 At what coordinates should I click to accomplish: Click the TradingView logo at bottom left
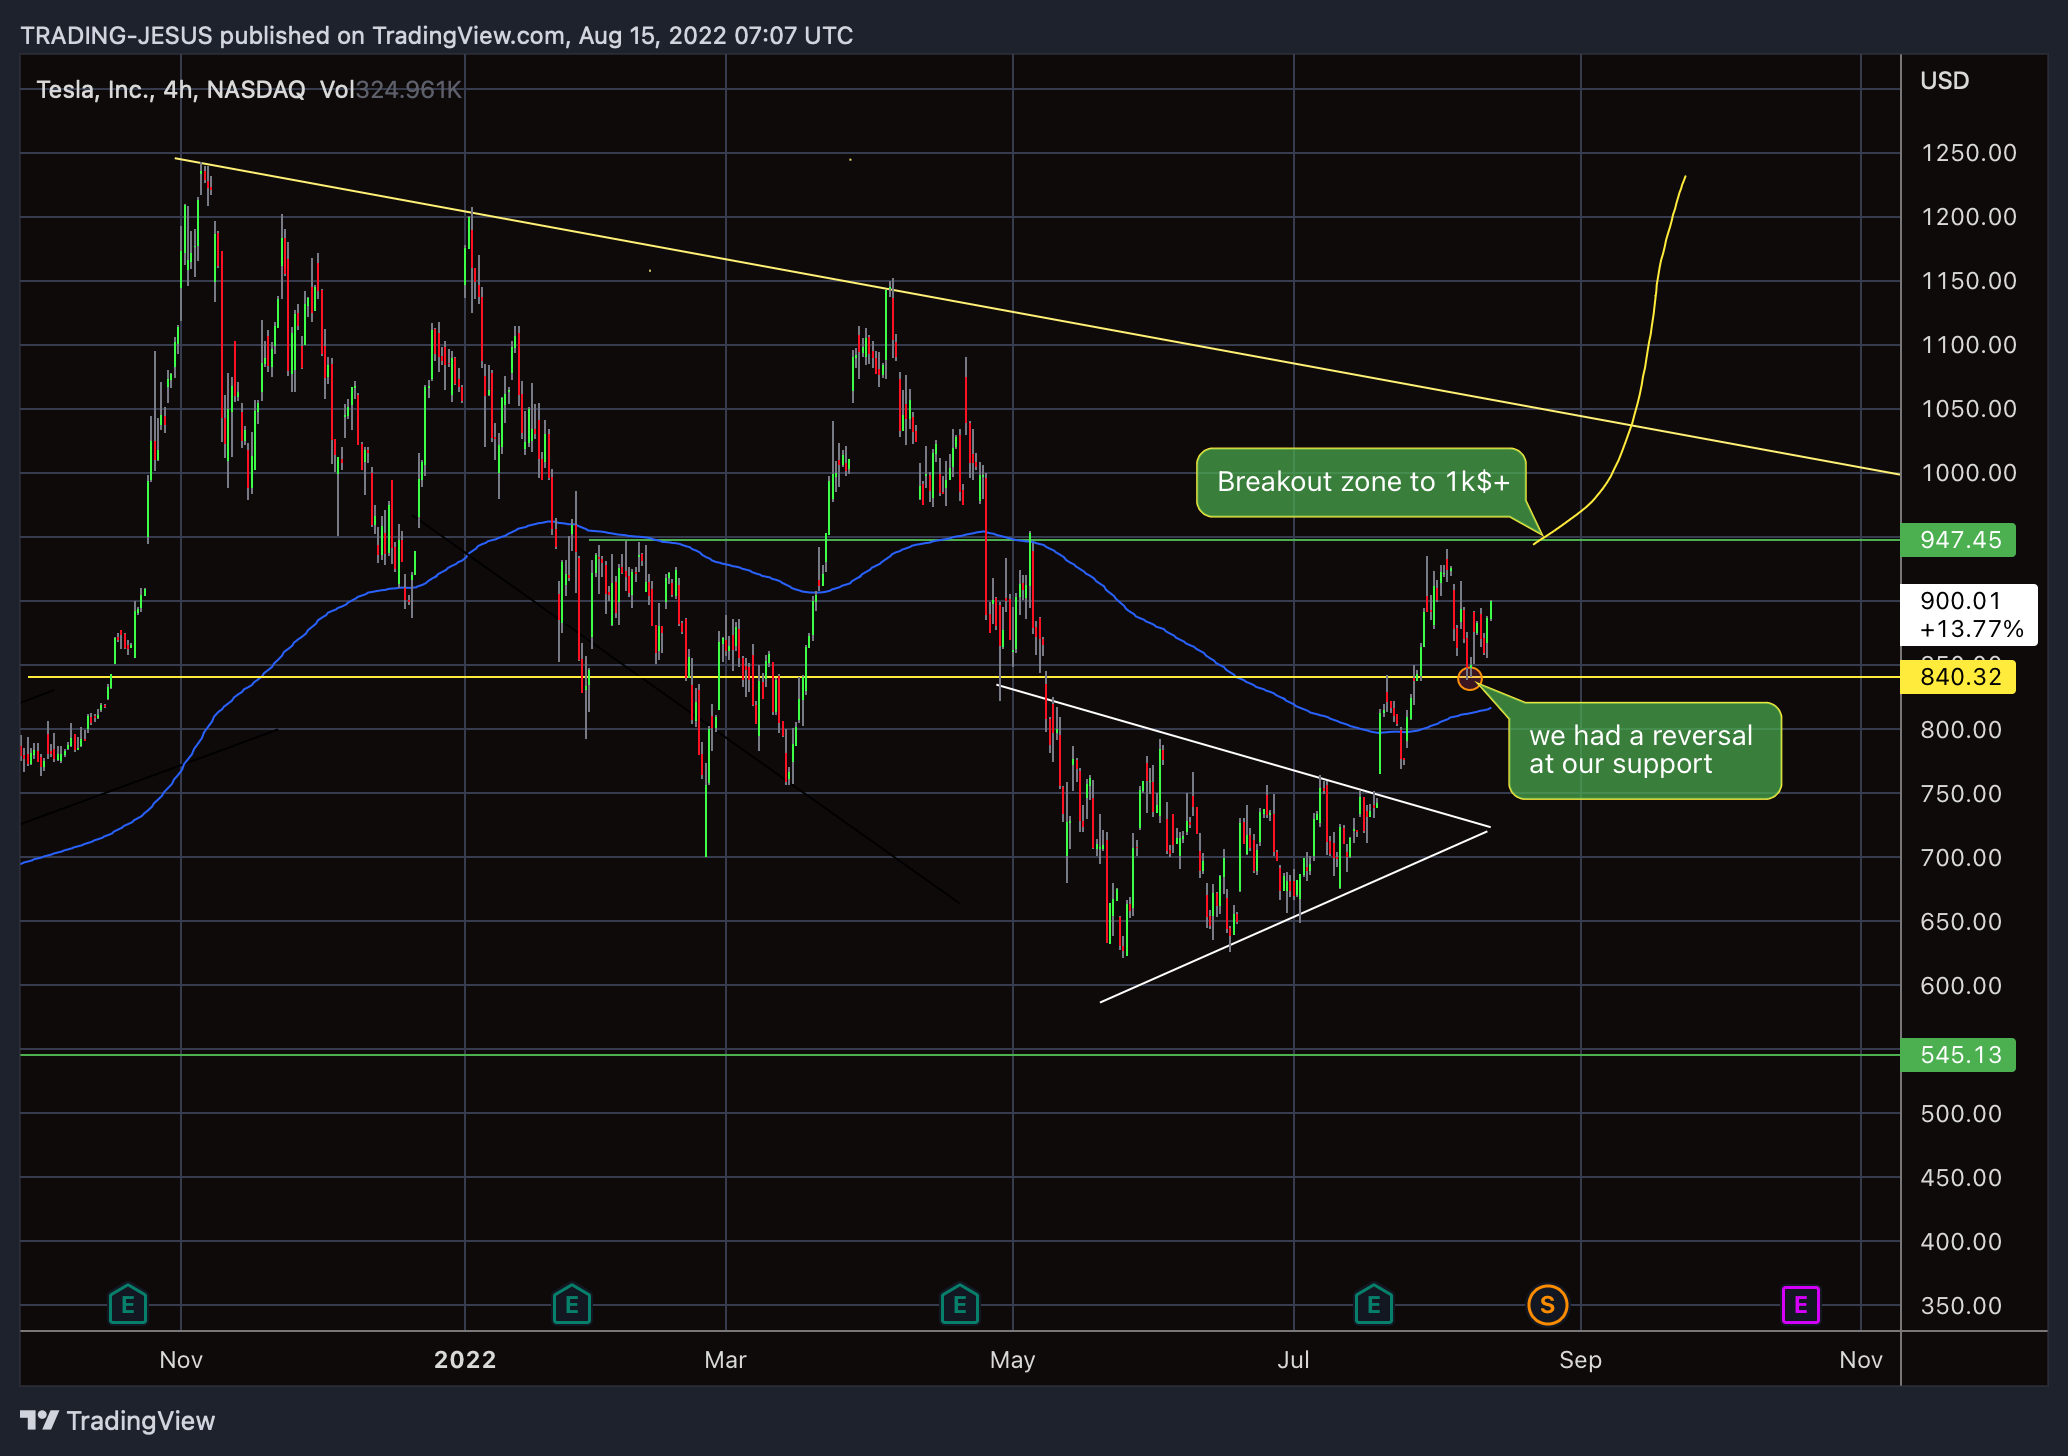118,1420
